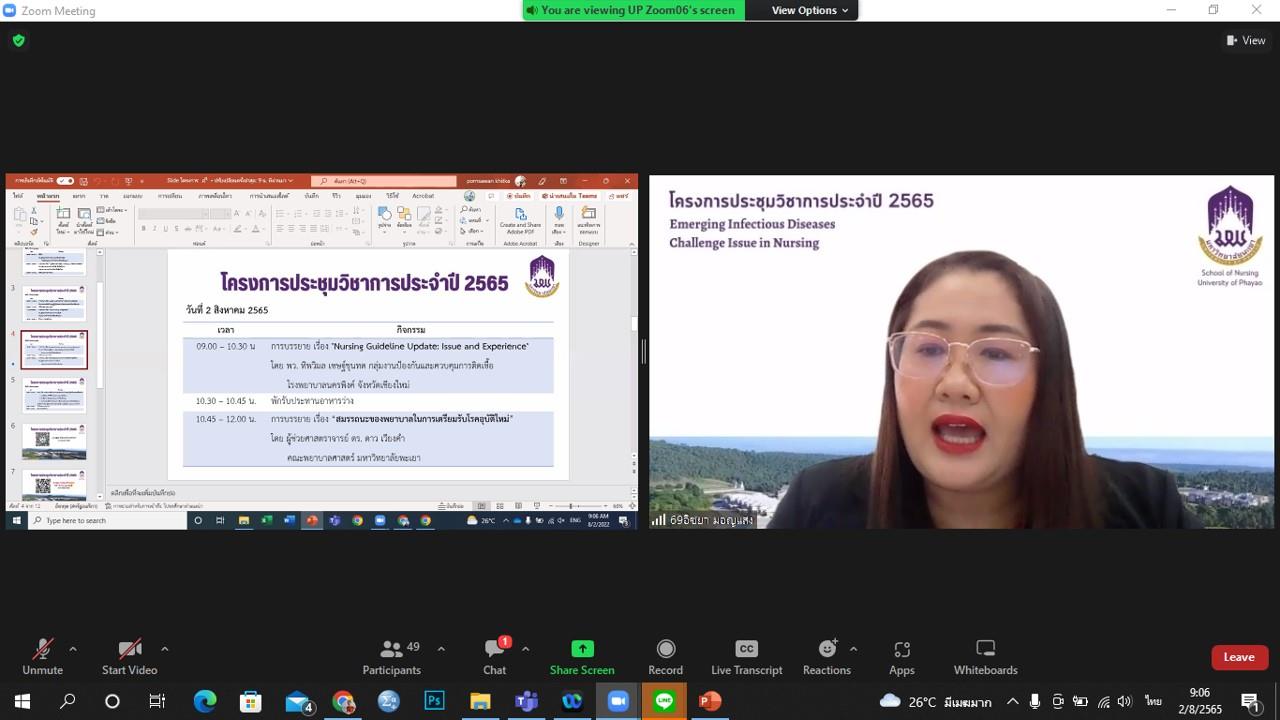Expand video options arrow beside Start Video
Viewport: 1280px width, 720px height.
tap(164, 649)
